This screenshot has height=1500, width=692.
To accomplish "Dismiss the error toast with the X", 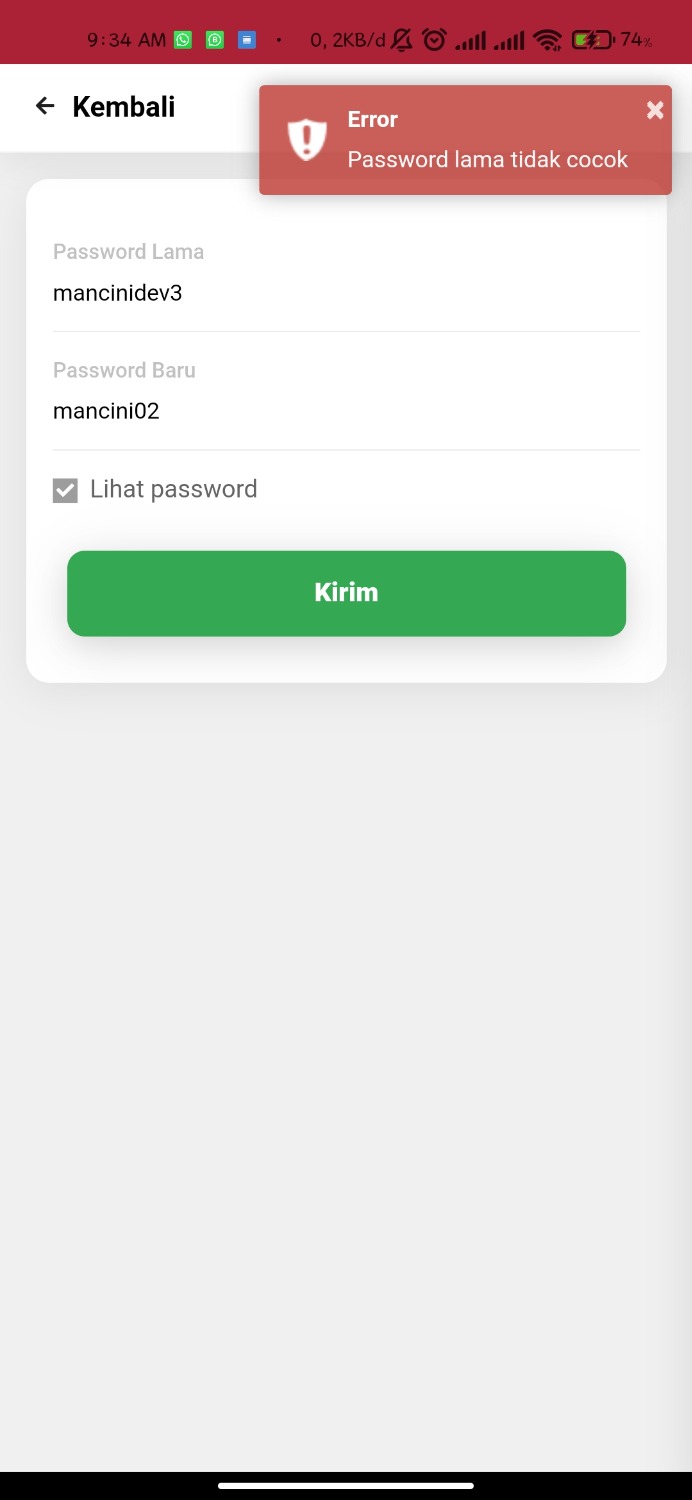I will tap(655, 110).
